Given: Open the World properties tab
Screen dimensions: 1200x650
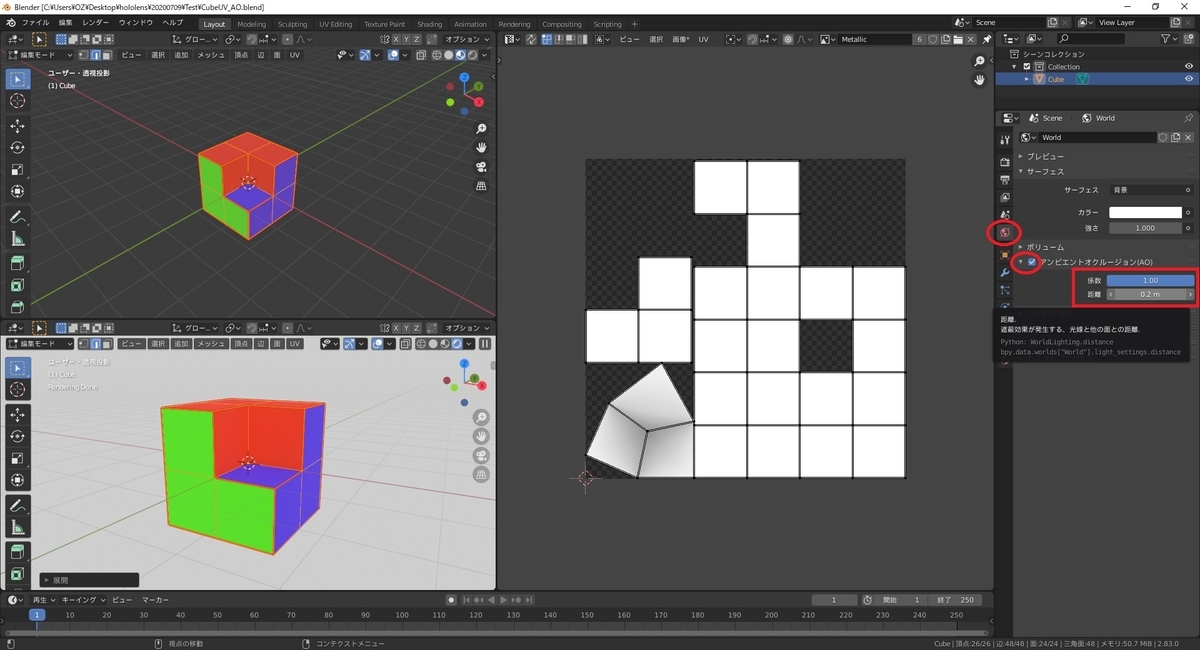Looking at the screenshot, I should (x=1004, y=233).
